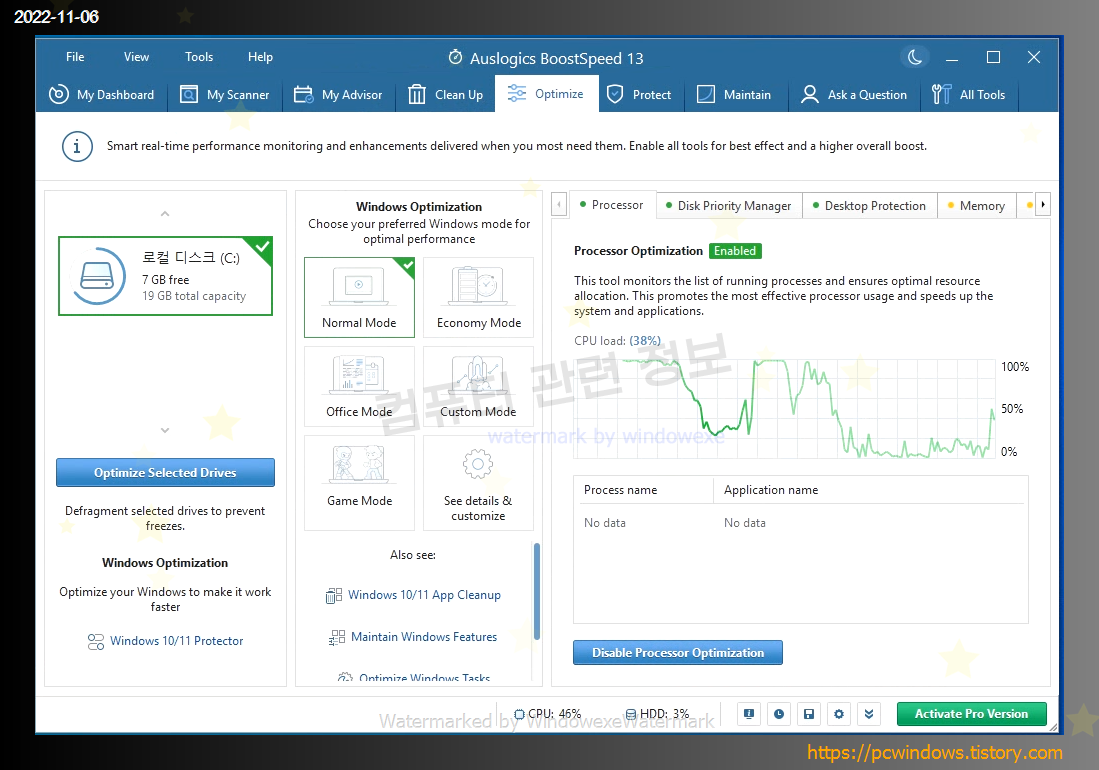
Task: Open the My Dashboard tab
Action: (102, 95)
